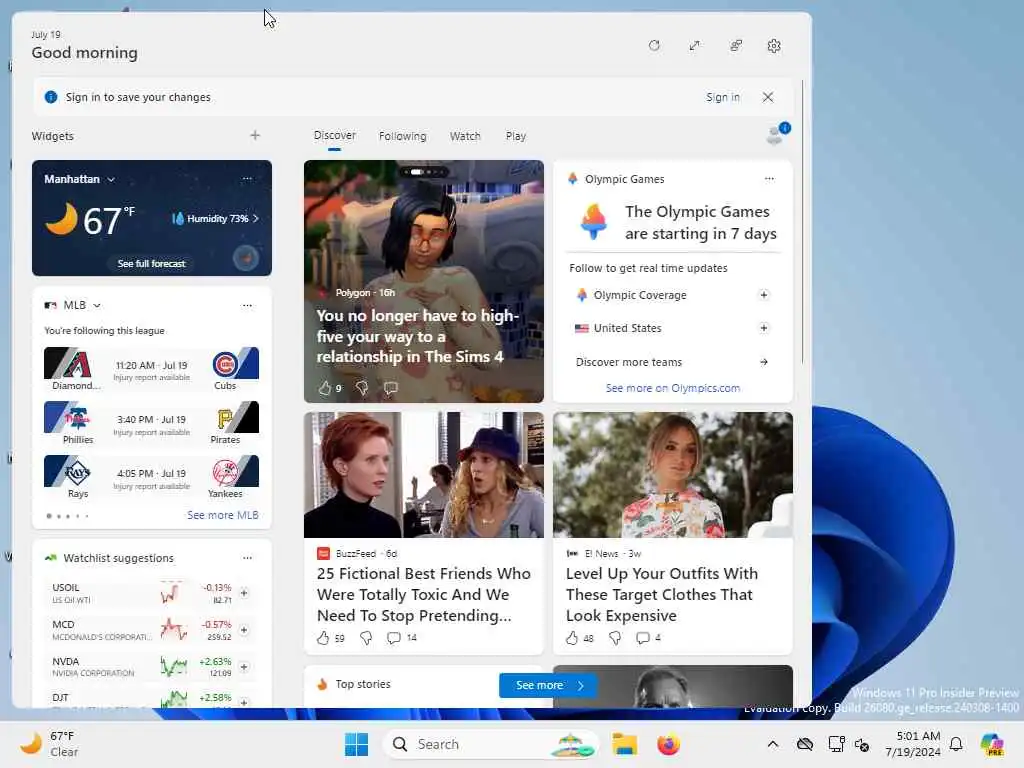The image size is (1024, 768).
Task: Launch File Explorer from taskbar
Action: point(624,744)
